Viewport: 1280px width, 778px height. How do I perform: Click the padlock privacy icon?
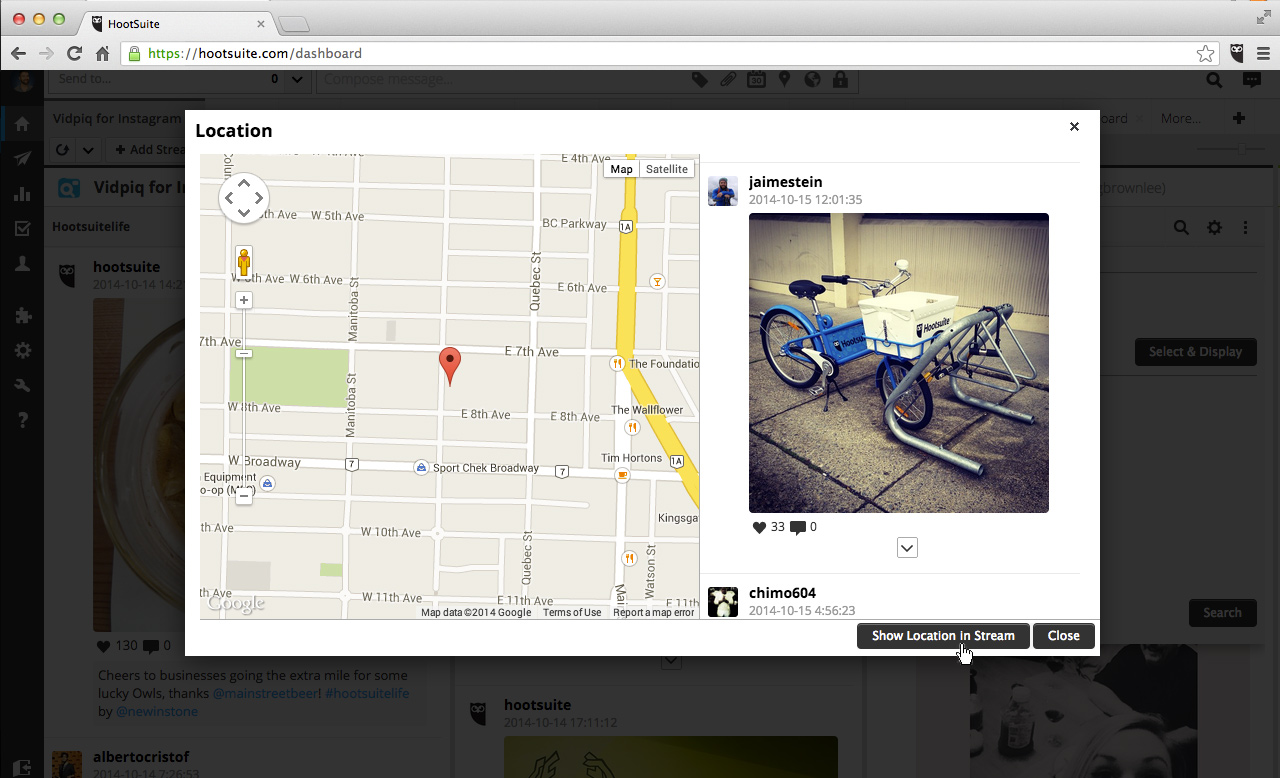pyautogui.click(x=840, y=80)
